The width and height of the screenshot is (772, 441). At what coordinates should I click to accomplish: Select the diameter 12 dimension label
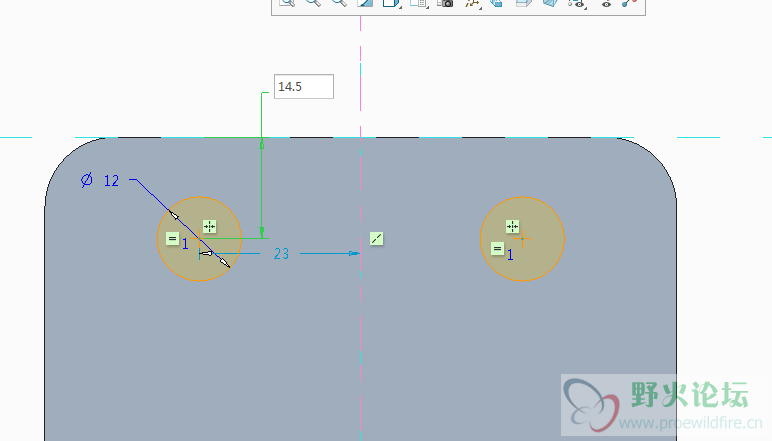click(100, 180)
